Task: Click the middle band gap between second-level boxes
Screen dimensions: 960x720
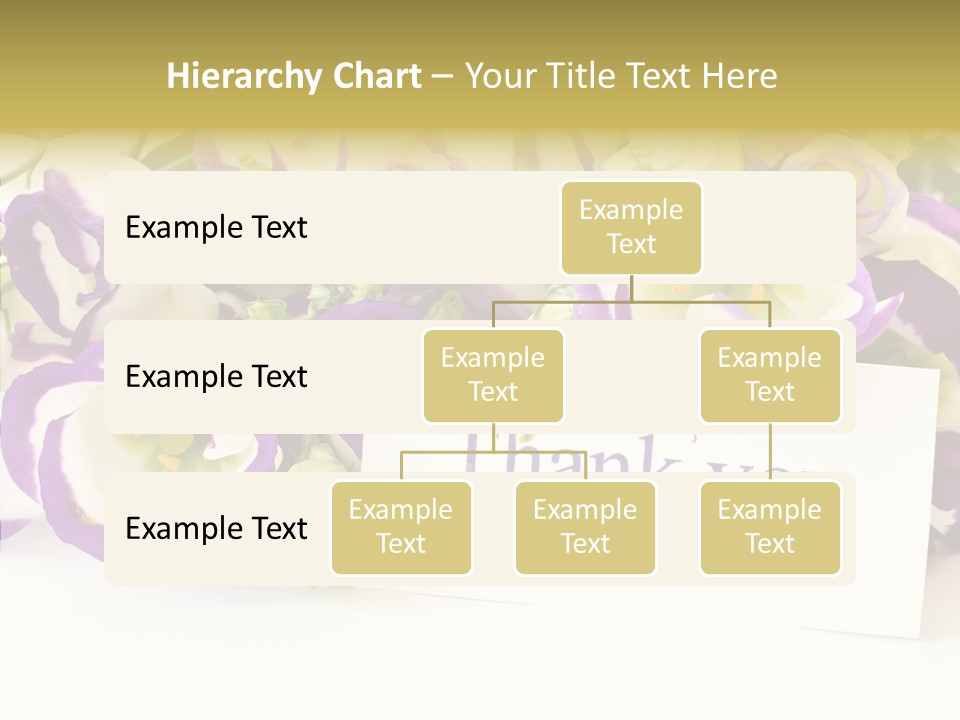Action: coord(632,376)
